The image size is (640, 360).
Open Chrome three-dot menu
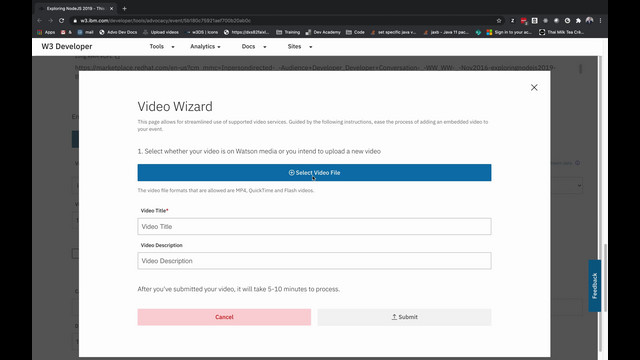[600, 20]
